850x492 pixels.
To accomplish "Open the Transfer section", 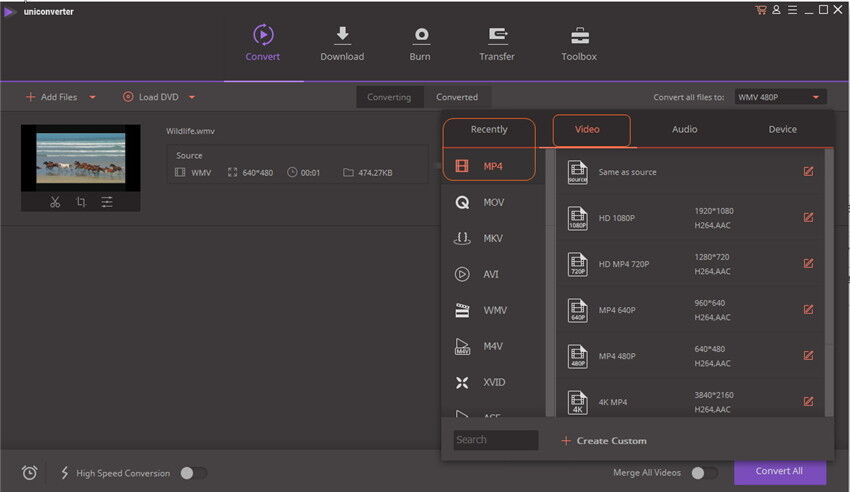I will pyautogui.click(x=497, y=43).
